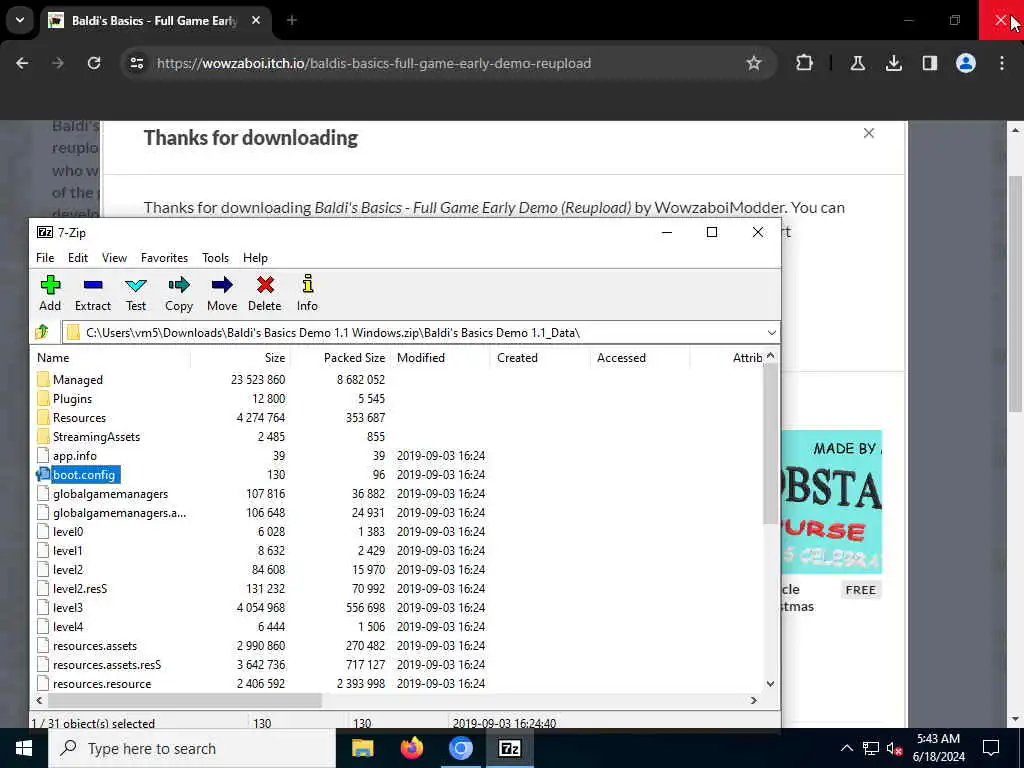This screenshot has width=1024, height=768.
Task: Select the globalgamemanagers file row
Action: click(x=103, y=494)
